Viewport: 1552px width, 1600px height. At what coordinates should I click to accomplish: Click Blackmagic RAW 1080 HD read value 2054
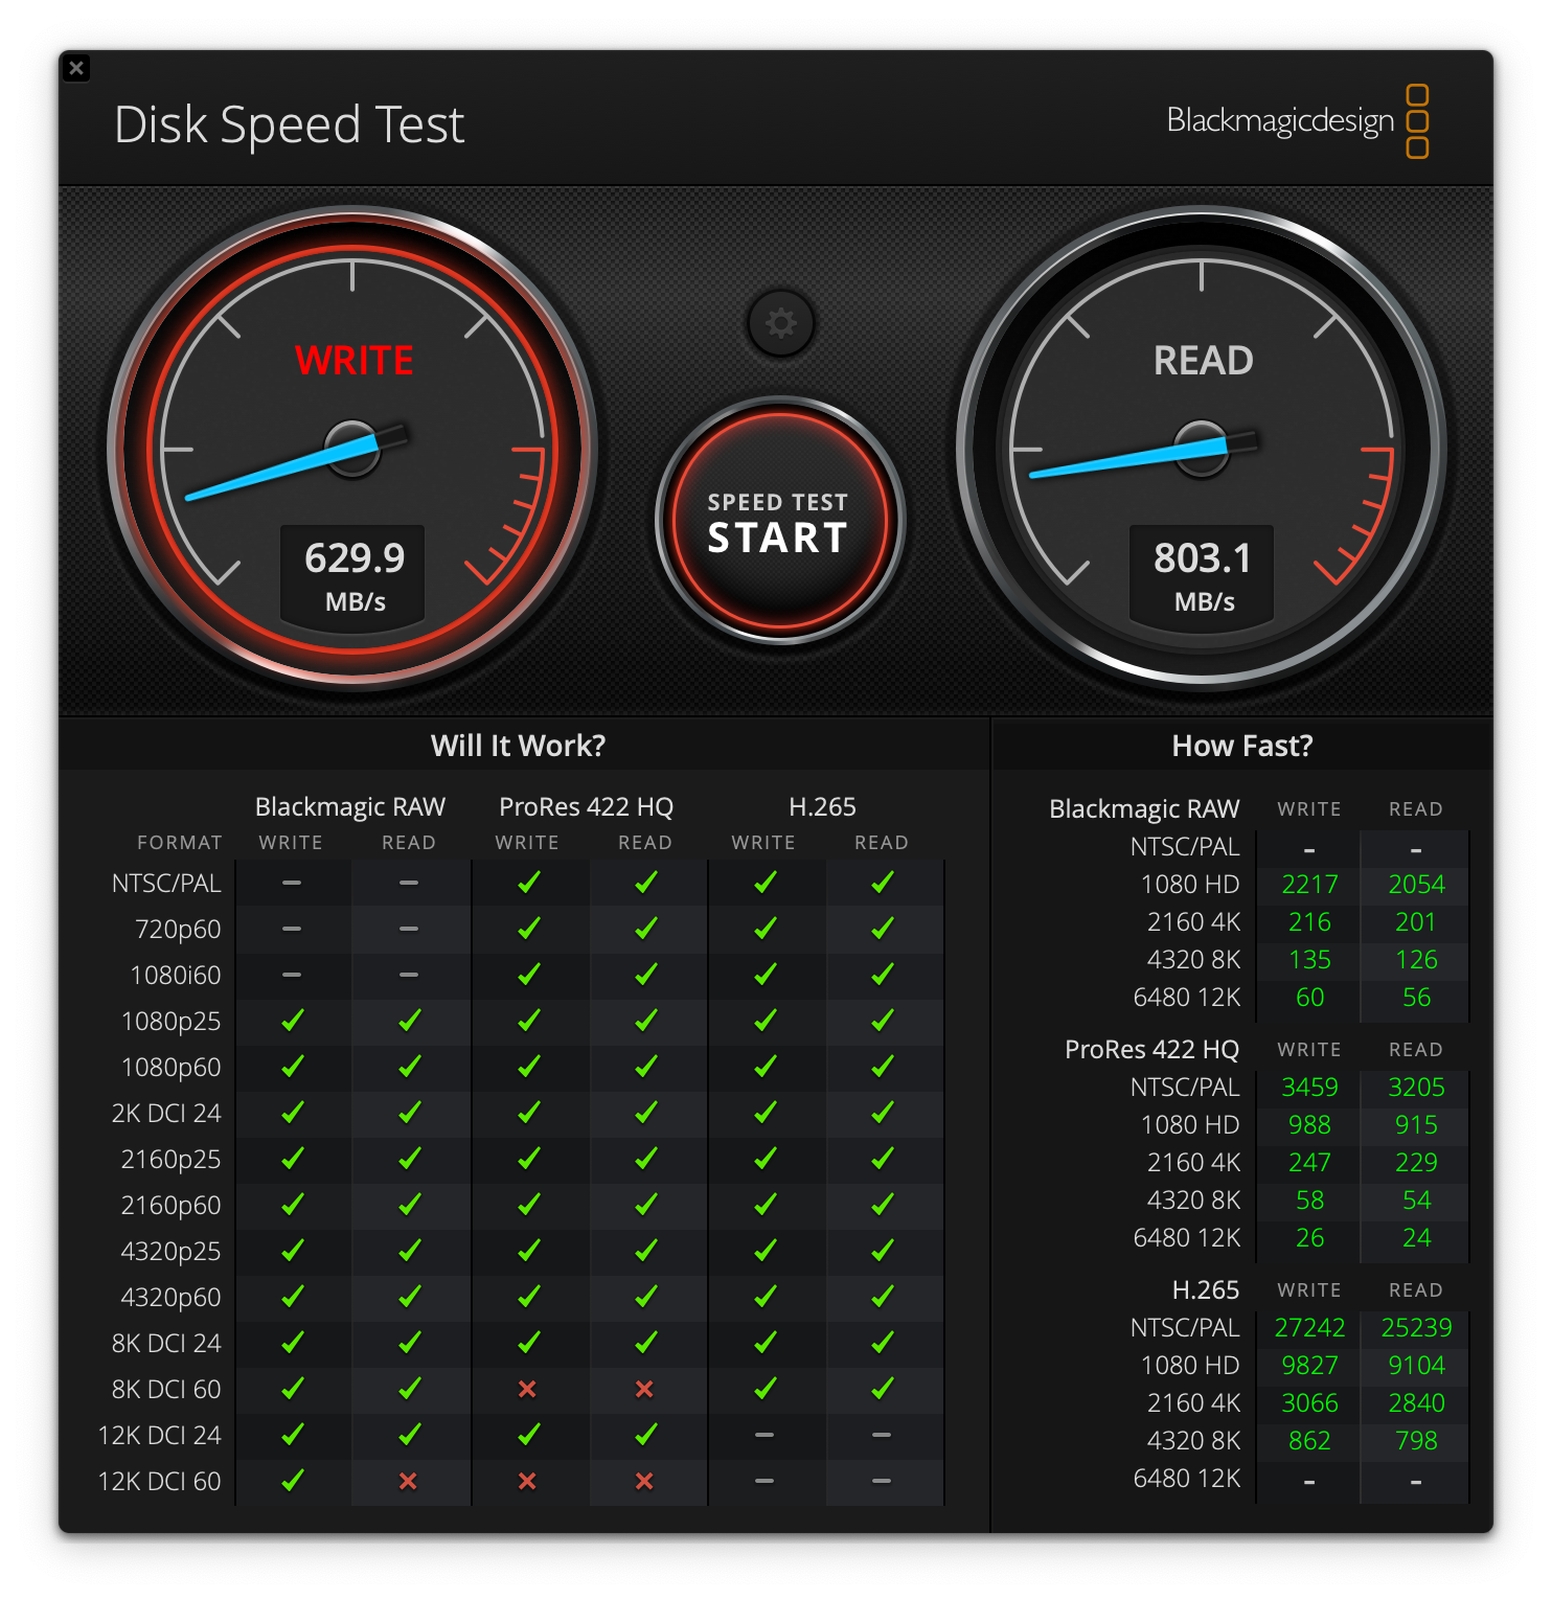point(1417,884)
